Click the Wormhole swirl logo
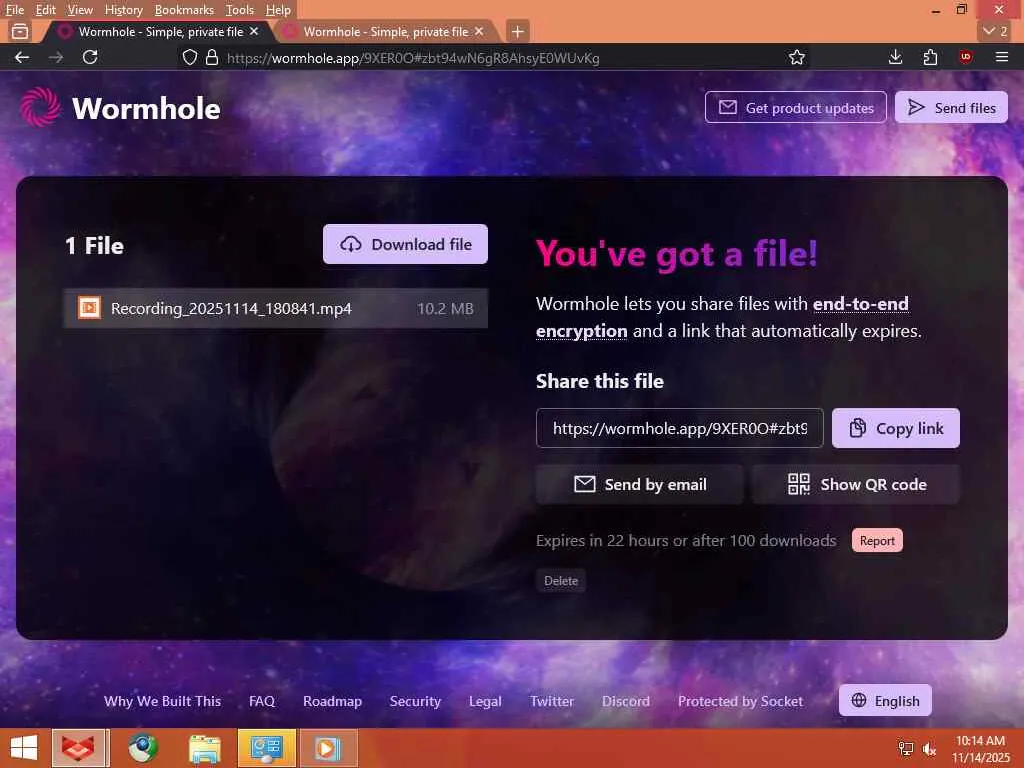 tap(40, 107)
